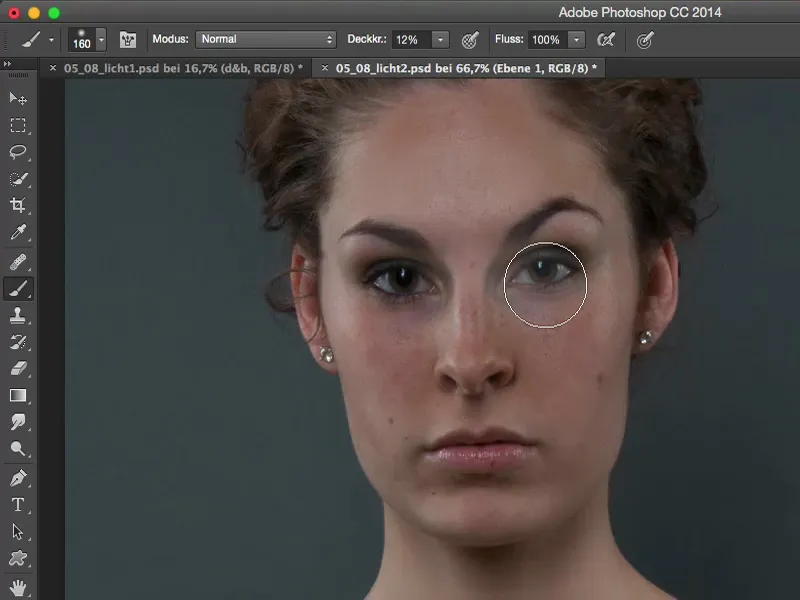Image resolution: width=800 pixels, height=600 pixels.
Task: Activate the Type tool
Action: [18, 505]
